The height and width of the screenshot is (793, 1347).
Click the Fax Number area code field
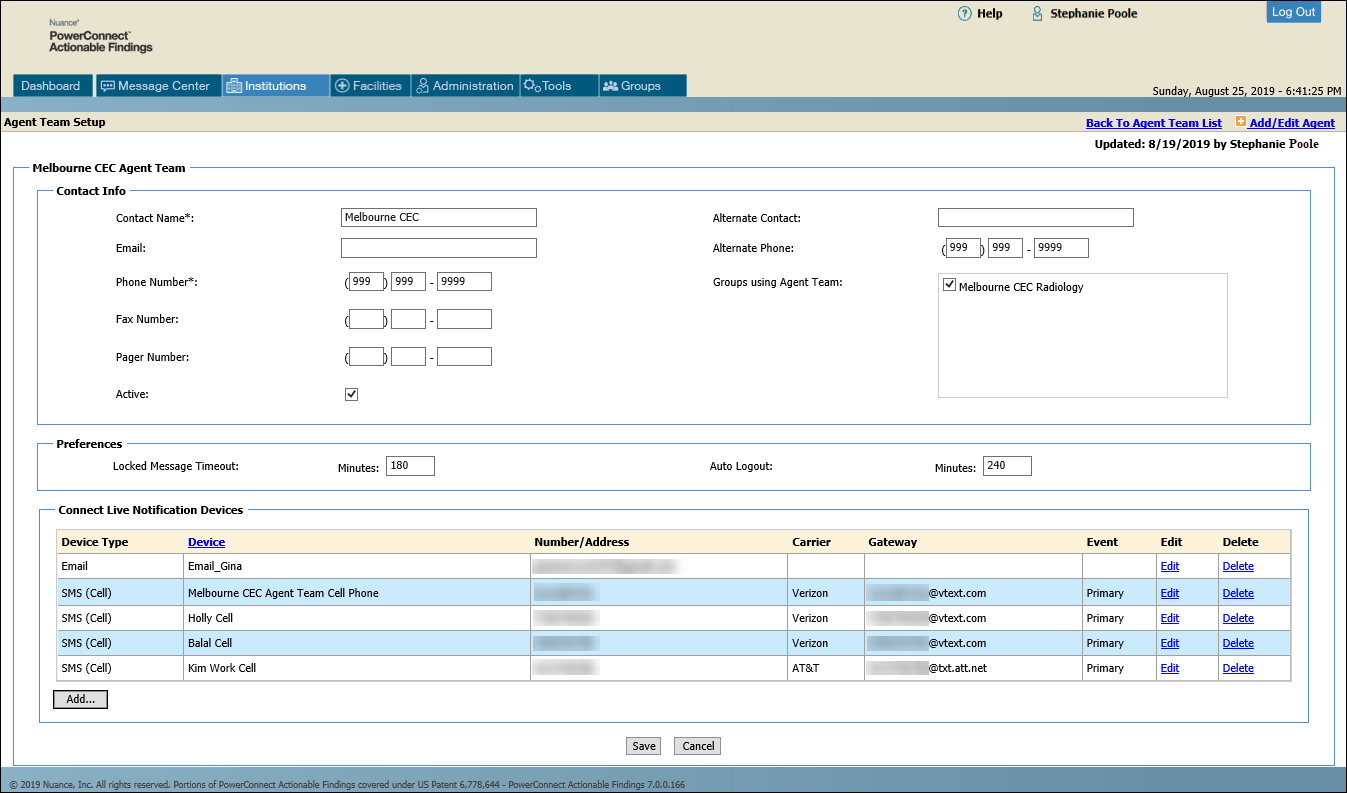pyautogui.click(x=367, y=319)
